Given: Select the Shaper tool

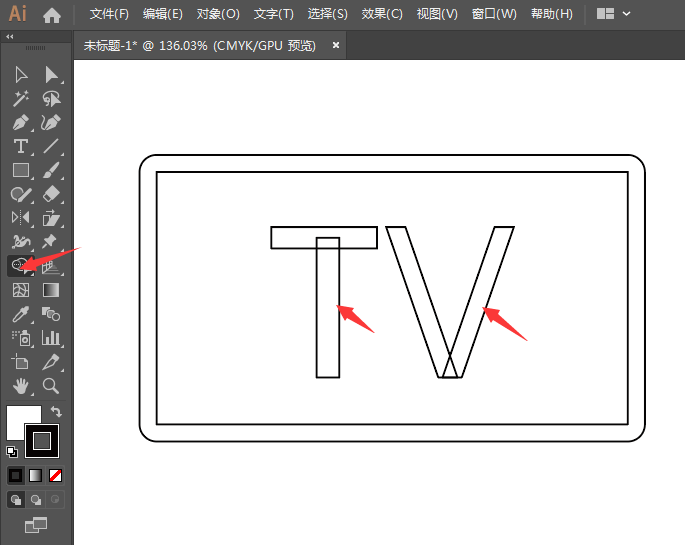Looking at the screenshot, I should click(21, 194).
